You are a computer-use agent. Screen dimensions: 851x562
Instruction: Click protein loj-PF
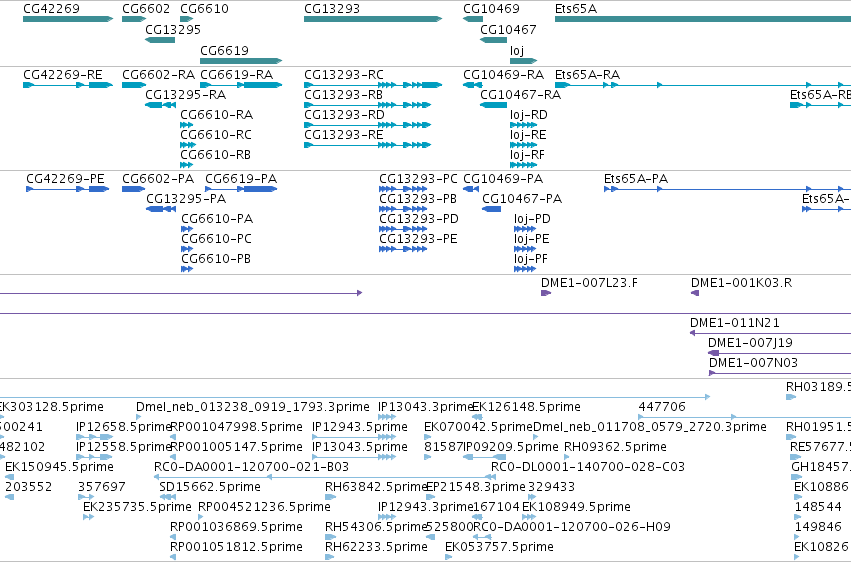pos(530,259)
